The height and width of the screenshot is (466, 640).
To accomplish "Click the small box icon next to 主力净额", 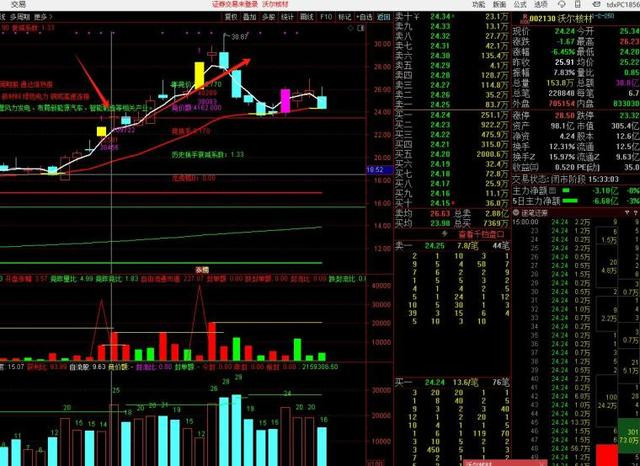I will click(552, 190).
